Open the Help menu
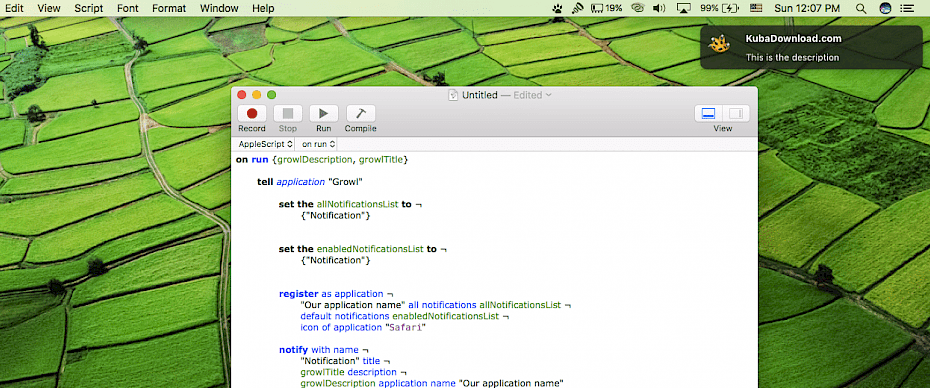Image resolution: width=930 pixels, height=388 pixels. click(x=263, y=8)
